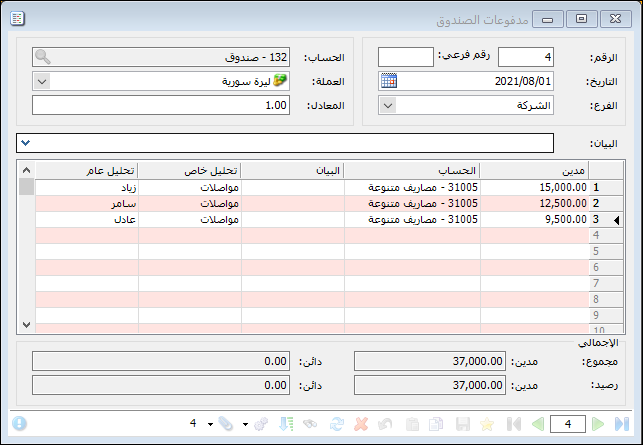Click the row header number 2
The image size is (643, 445).
tap(606, 203)
